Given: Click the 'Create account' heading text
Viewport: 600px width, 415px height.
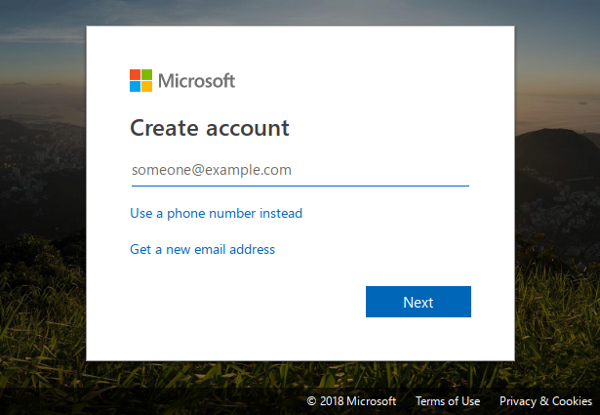Looking at the screenshot, I should pos(210,128).
